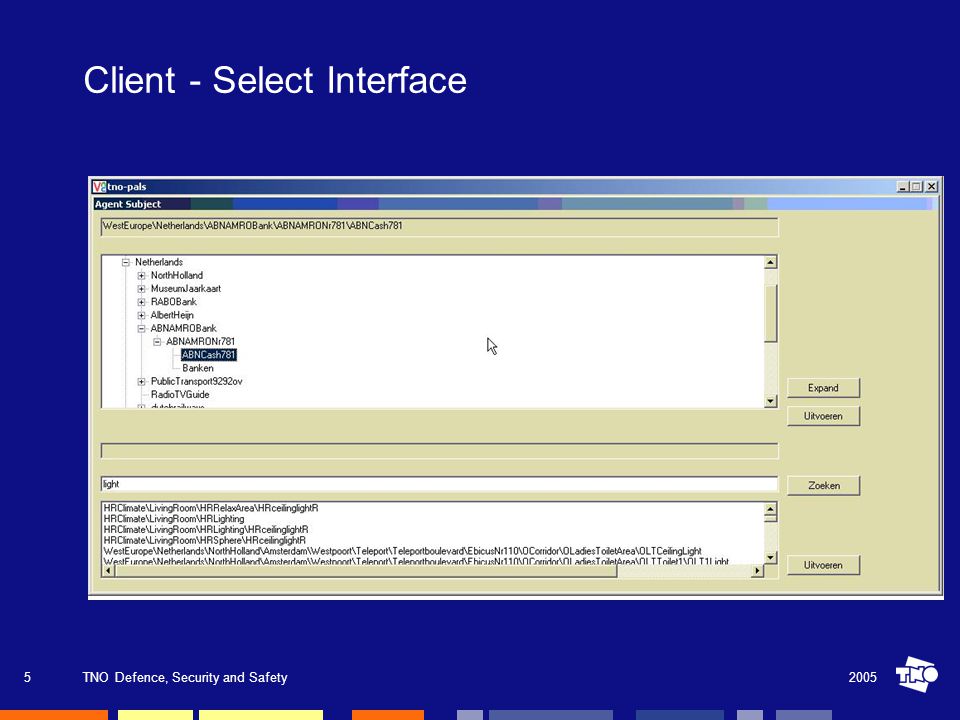
Task: Click the Agent Subject panel header
Action: (514, 204)
